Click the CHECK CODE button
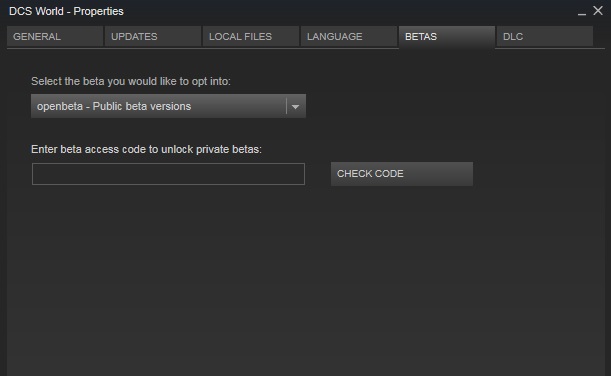Image resolution: width=611 pixels, height=376 pixels. (402, 174)
